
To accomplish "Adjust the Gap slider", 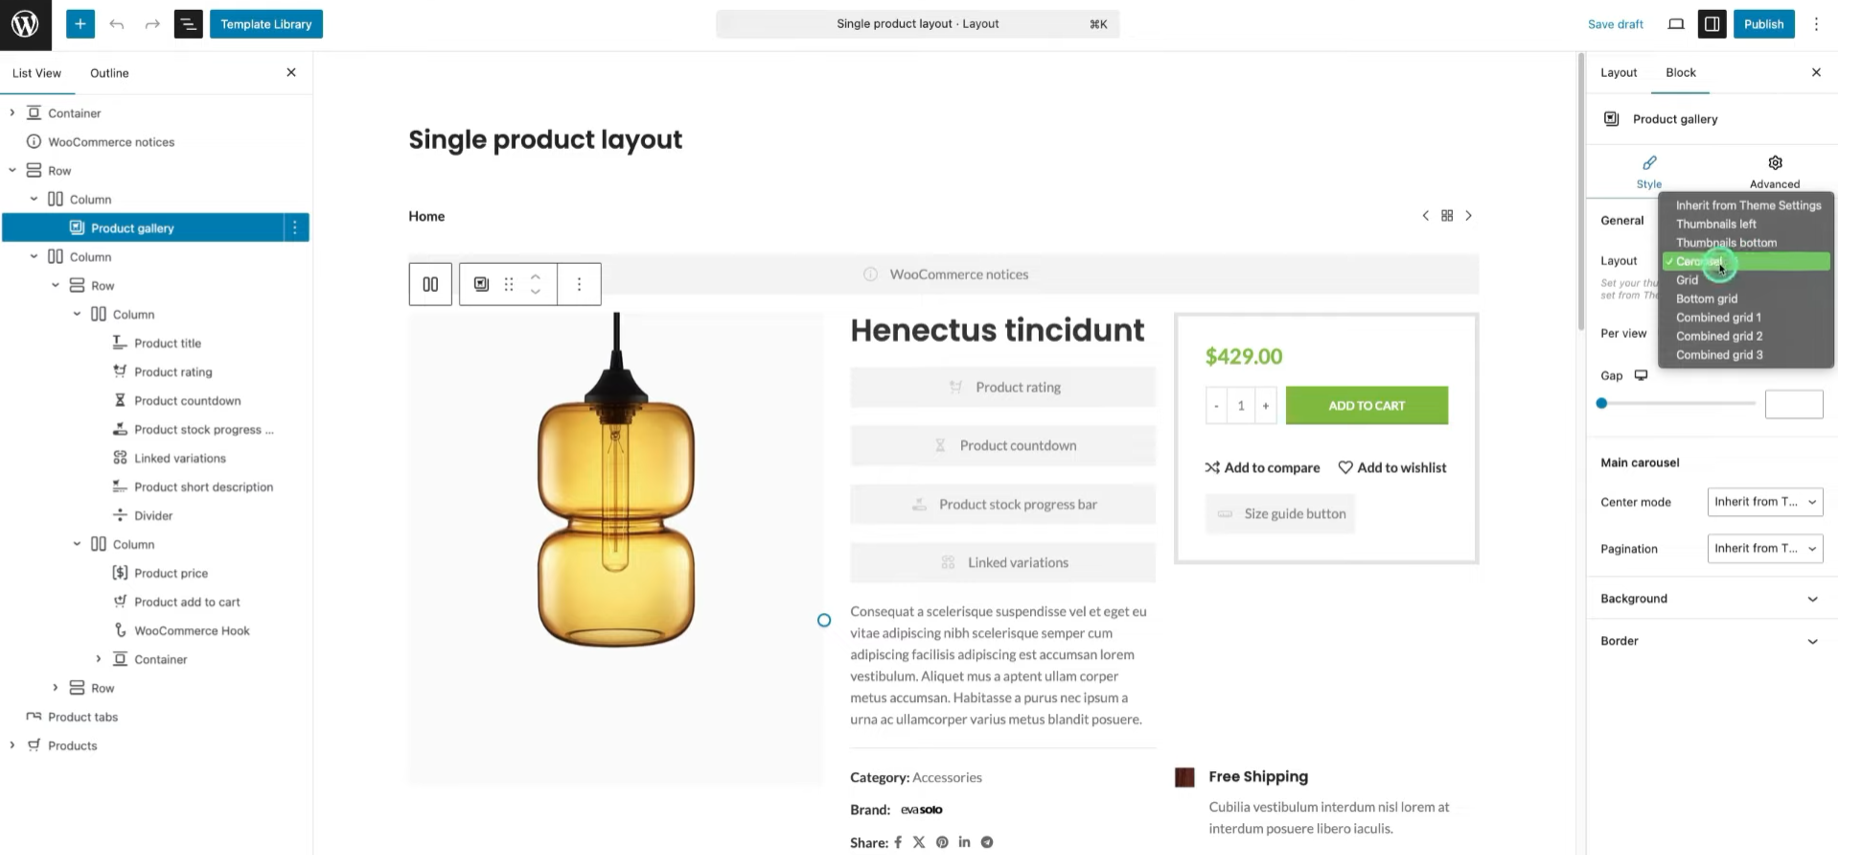I will click(x=1601, y=403).
